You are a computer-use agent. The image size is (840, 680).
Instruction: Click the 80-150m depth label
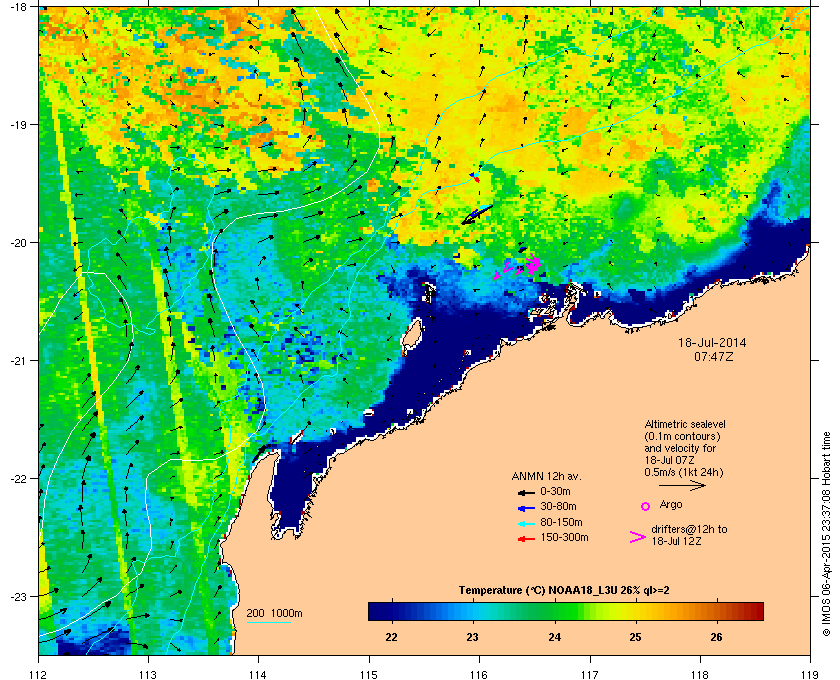(x=561, y=522)
